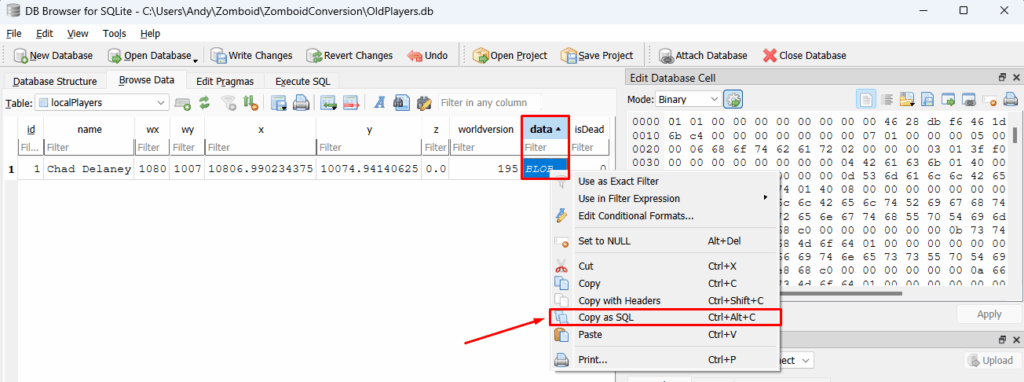This screenshot has height=382, width=1024.
Task: Click the print icon in Edit Database Cell
Action: pos(1010,99)
